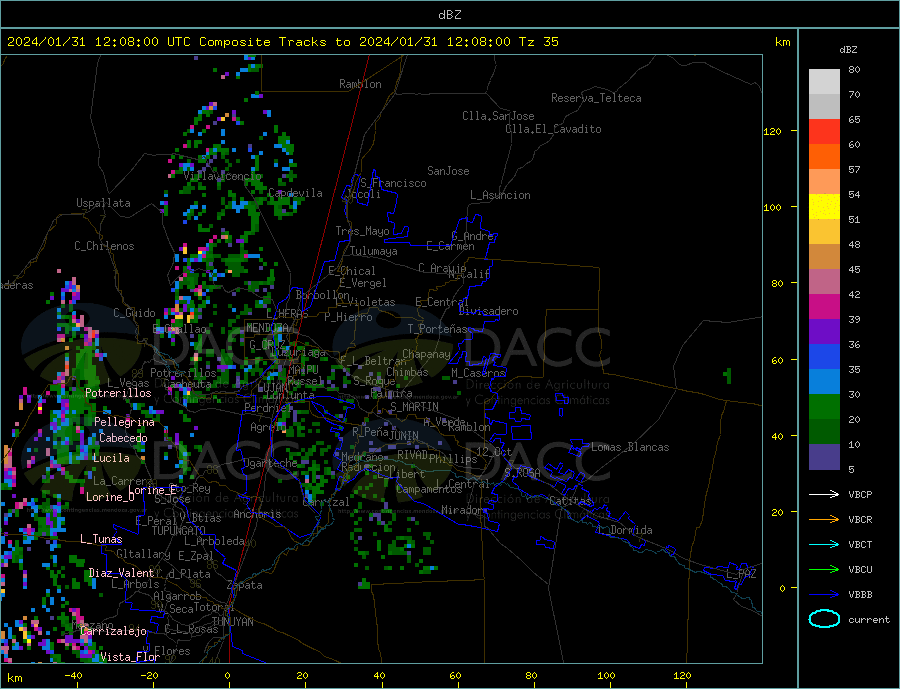Click the 'Divisadero' place label
The image size is (900, 689).
(488, 311)
